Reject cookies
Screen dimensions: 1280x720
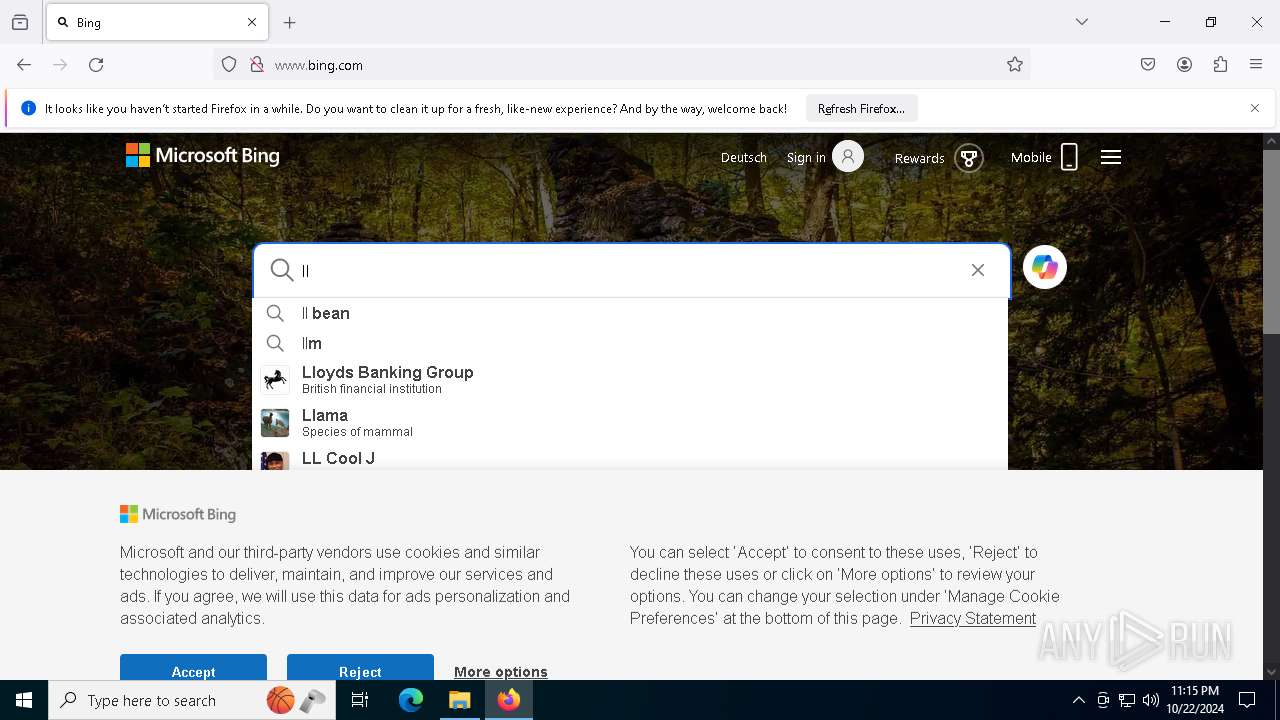point(360,668)
